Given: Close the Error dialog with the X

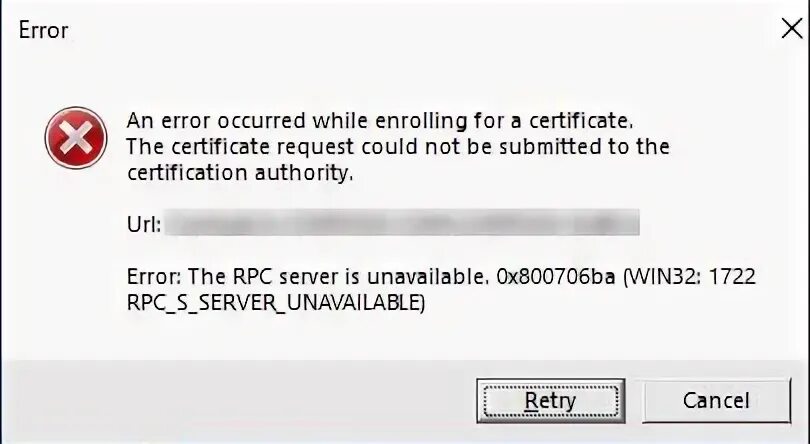Looking at the screenshot, I should pyautogui.click(x=792, y=29).
